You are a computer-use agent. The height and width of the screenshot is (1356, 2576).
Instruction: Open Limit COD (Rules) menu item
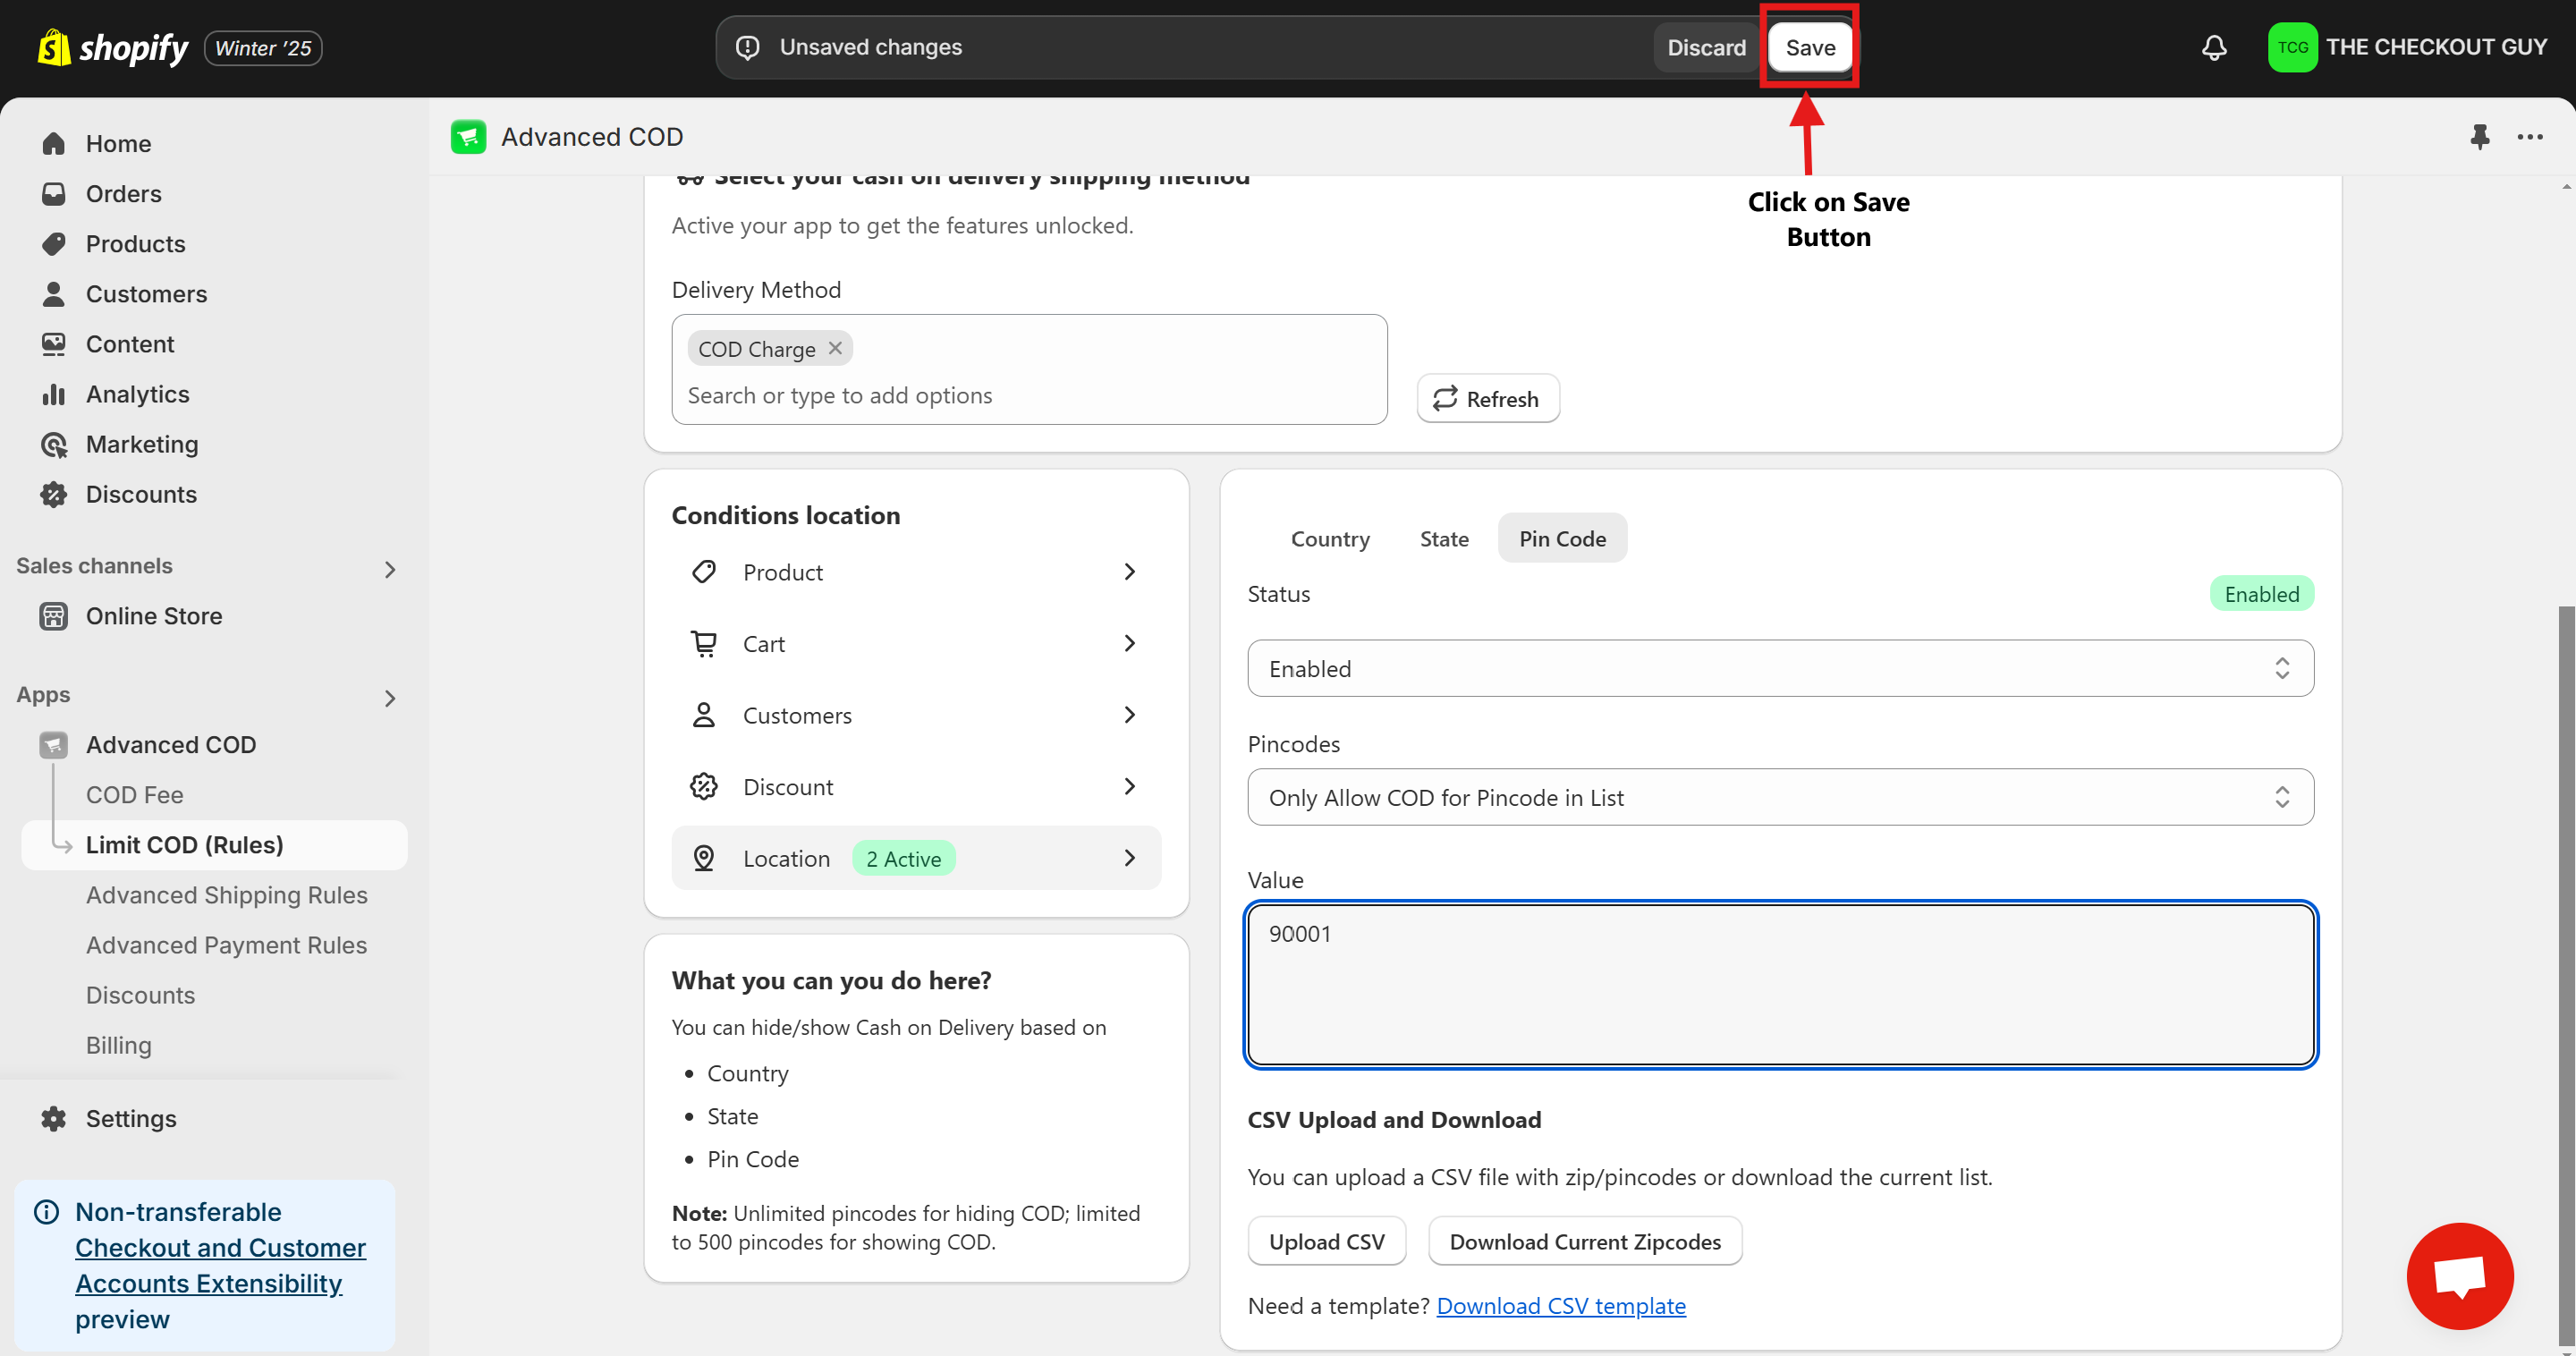tap(214, 844)
